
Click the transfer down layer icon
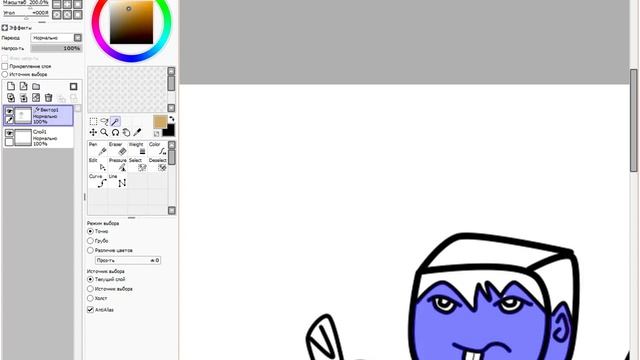[11, 98]
